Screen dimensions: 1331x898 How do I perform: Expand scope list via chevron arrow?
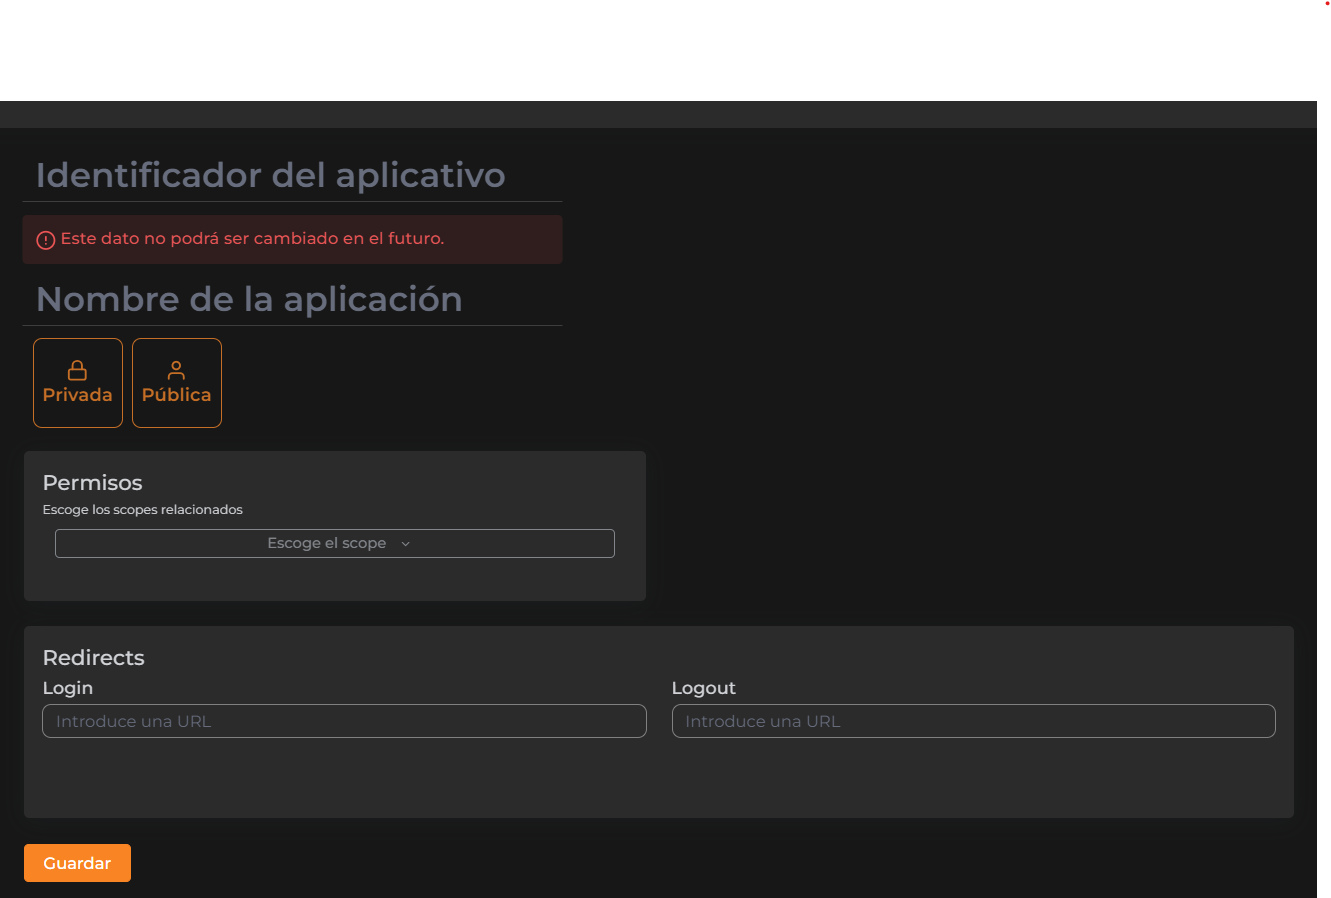(405, 544)
